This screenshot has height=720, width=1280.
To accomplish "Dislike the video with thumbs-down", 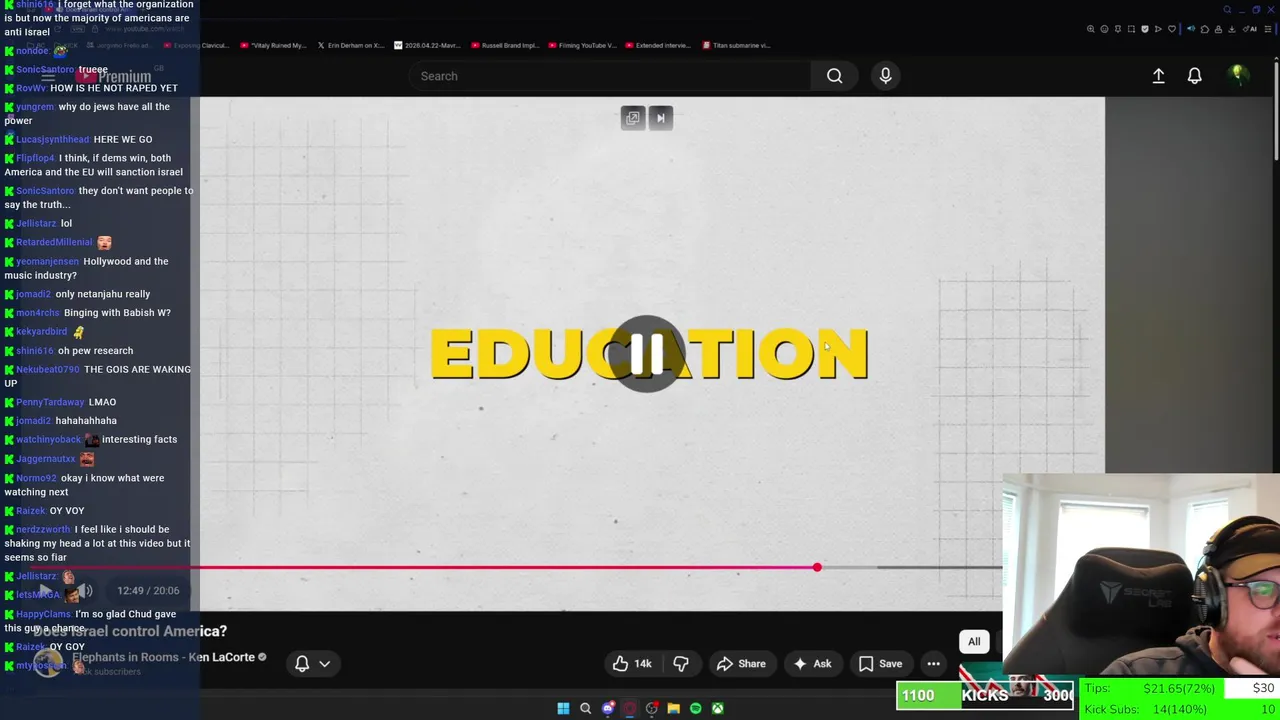I will pyautogui.click(x=681, y=664).
